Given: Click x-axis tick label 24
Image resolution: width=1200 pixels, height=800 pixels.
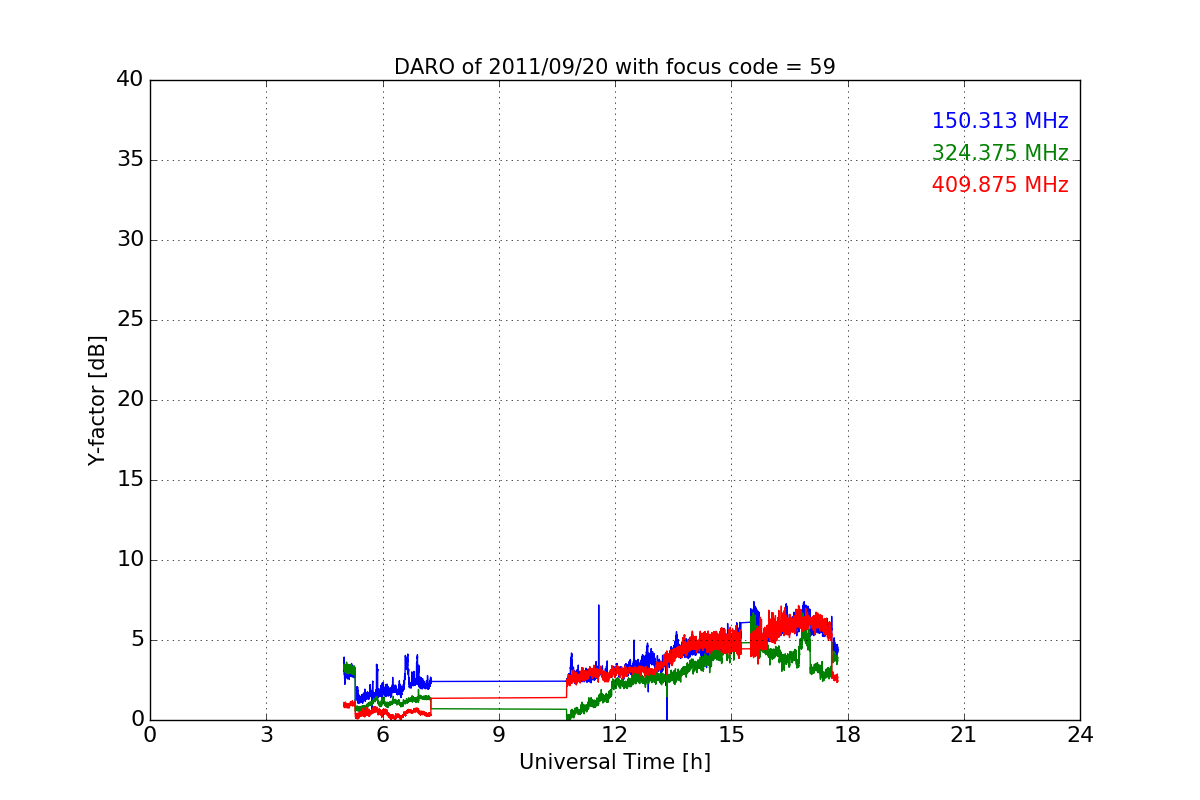Looking at the screenshot, I should (1080, 734).
